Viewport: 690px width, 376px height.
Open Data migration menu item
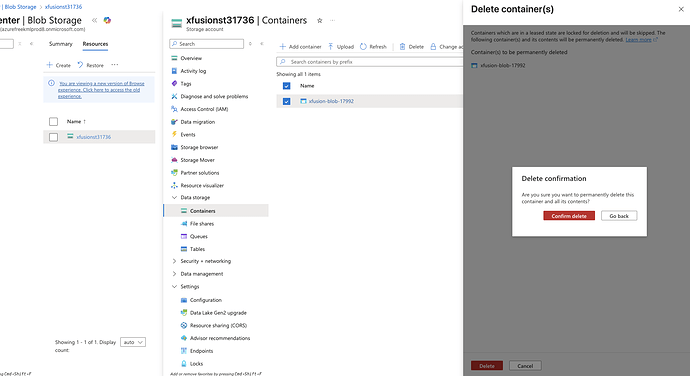(x=198, y=122)
